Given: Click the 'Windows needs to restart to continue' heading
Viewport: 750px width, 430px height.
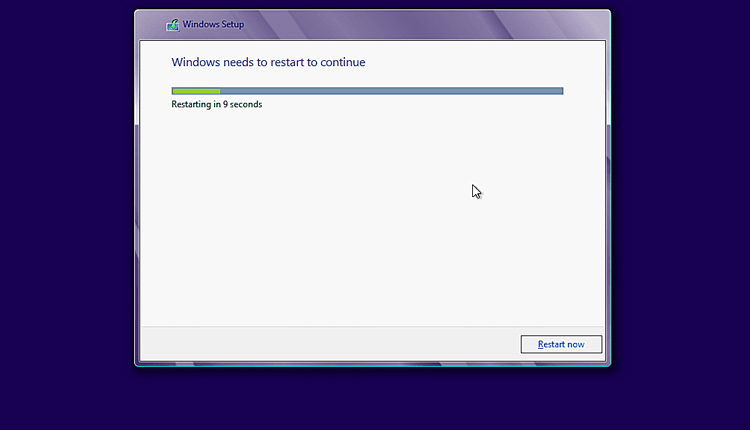Looking at the screenshot, I should tap(268, 62).
